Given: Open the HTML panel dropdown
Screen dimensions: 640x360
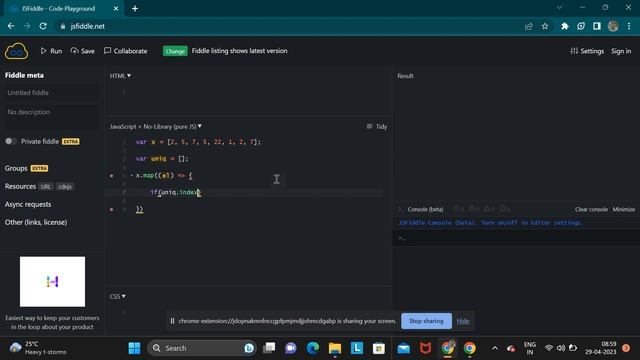Looking at the screenshot, I should coord(120,76).
